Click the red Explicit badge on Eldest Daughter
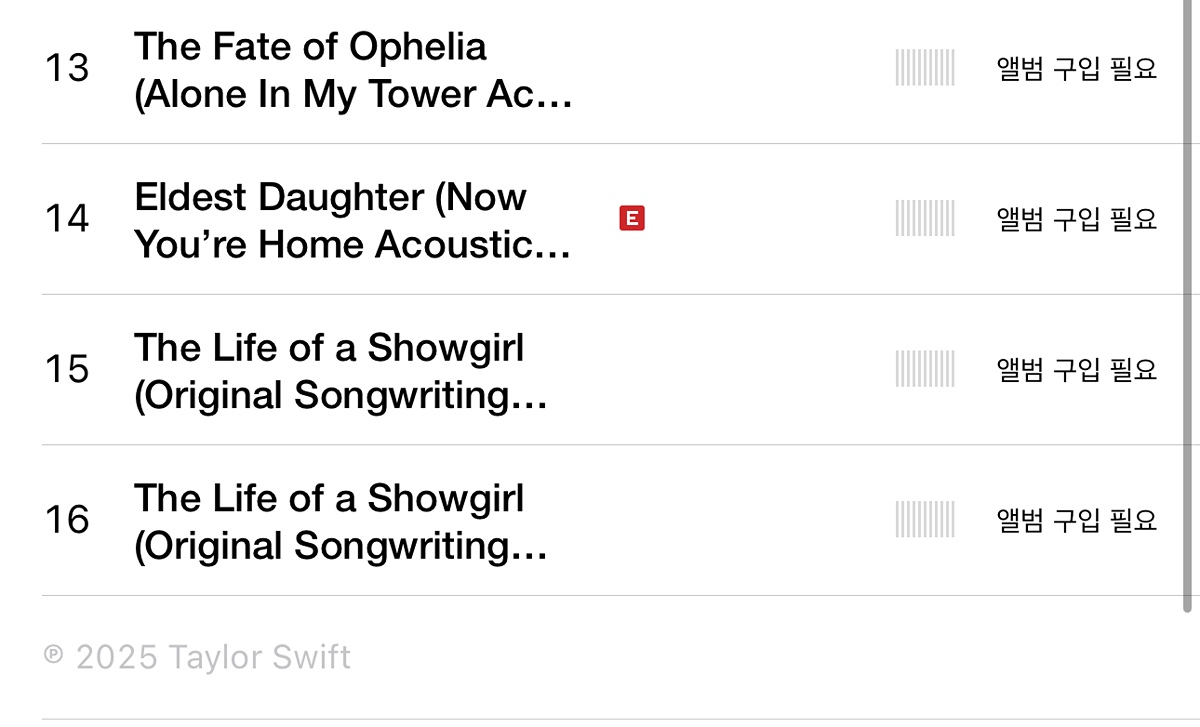Image resolution: width=1200 pixels, height=727 pixels. click(x=632, y=218)
